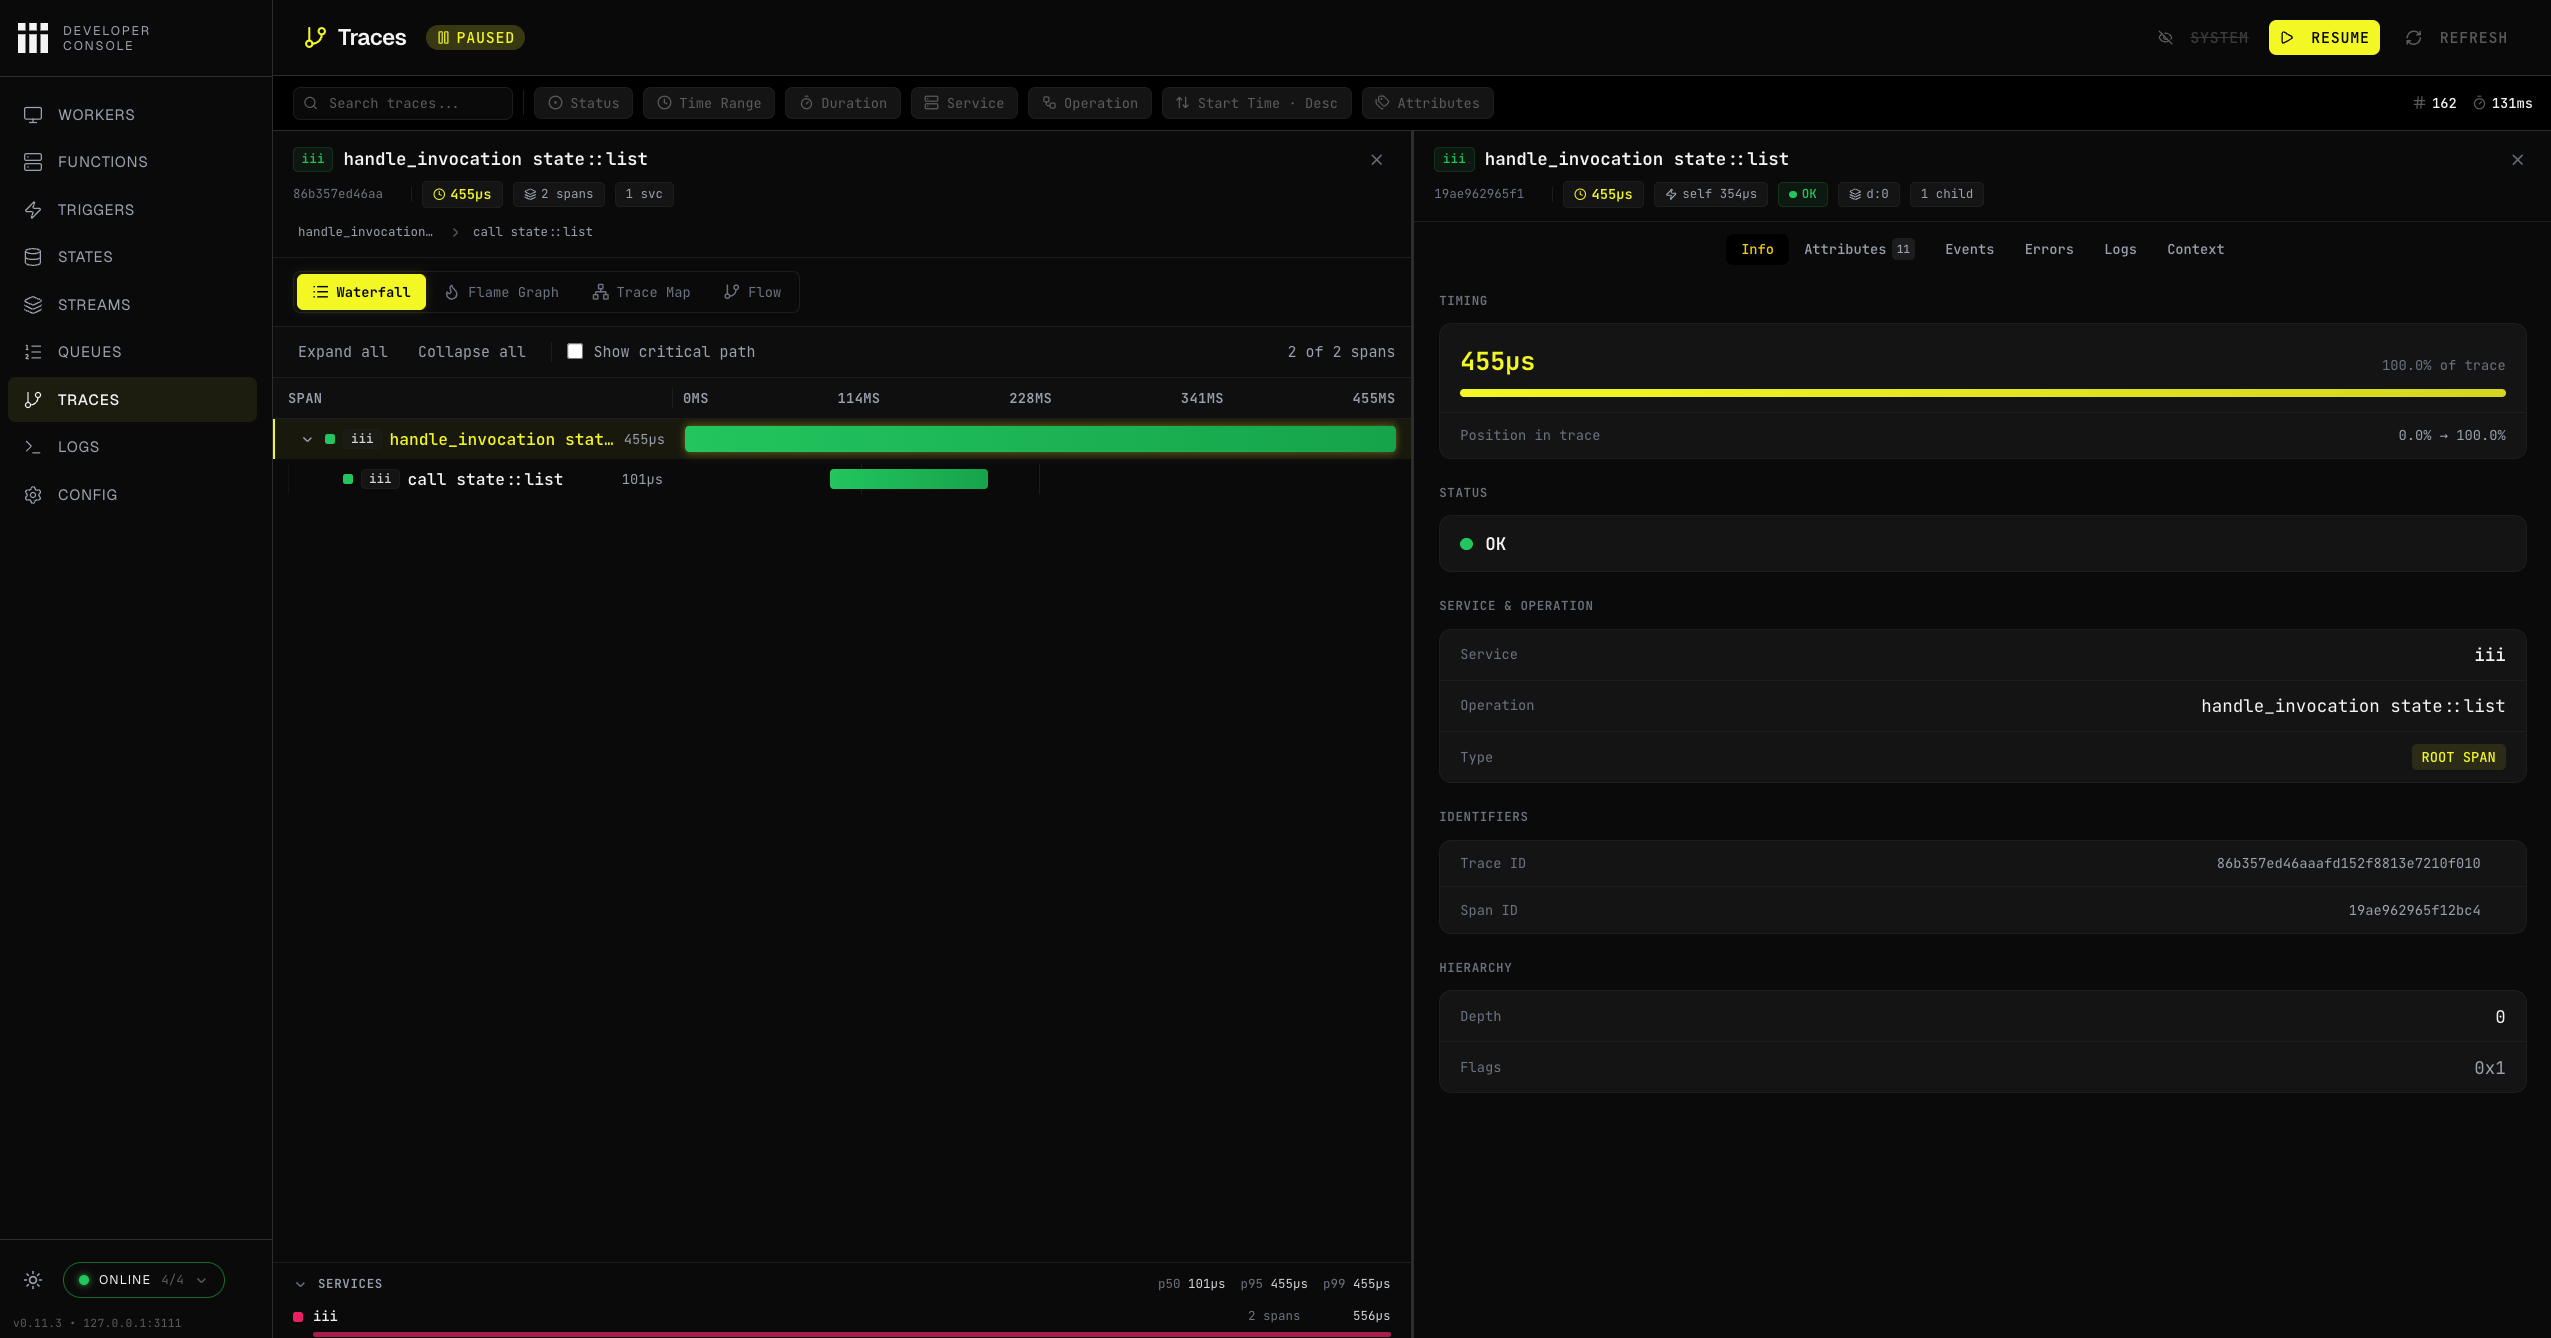Screen dimensions: 2551x1338
Task: Click call state::list breadcrumb
Action: 532,232
